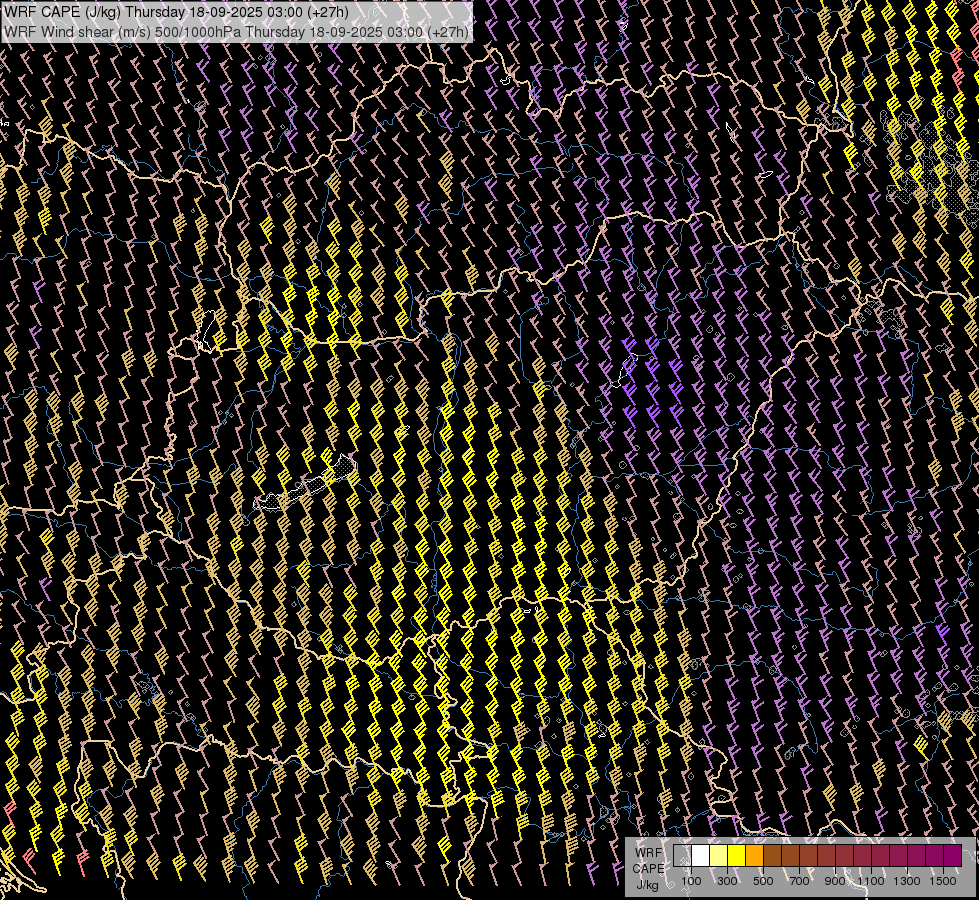Screen dimensions: 979x900
Task: Select the pale yellow CAPE legend swatch
Action: point(718,856)
